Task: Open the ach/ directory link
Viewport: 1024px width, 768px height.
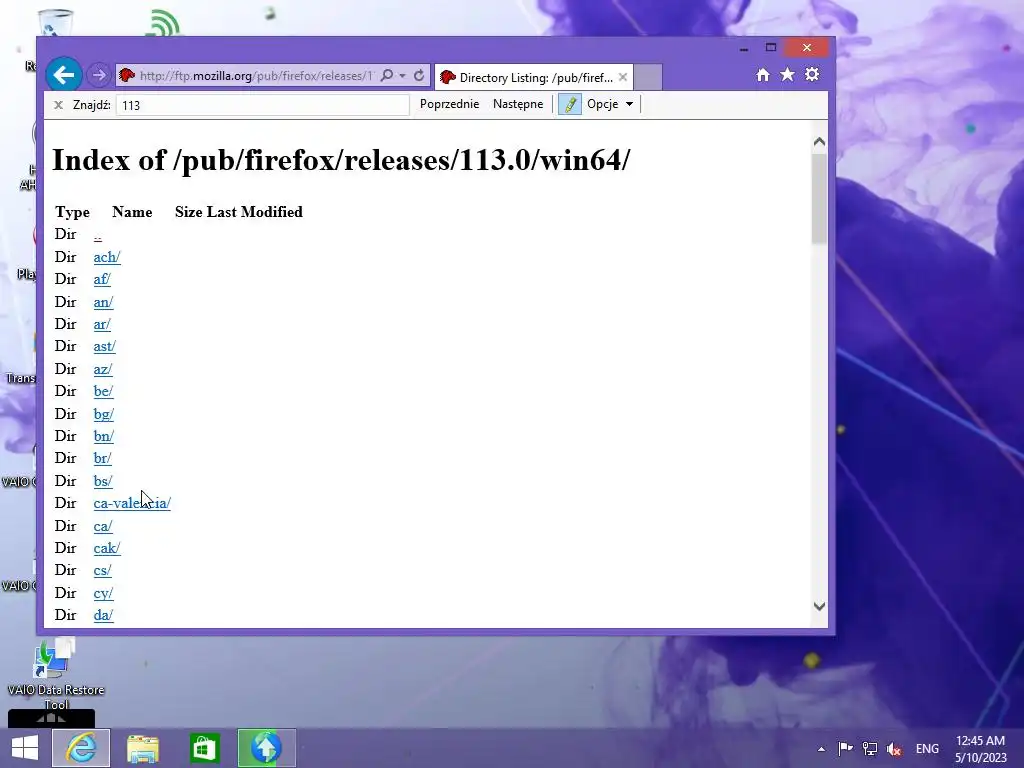Action: (x=106, y=257)
